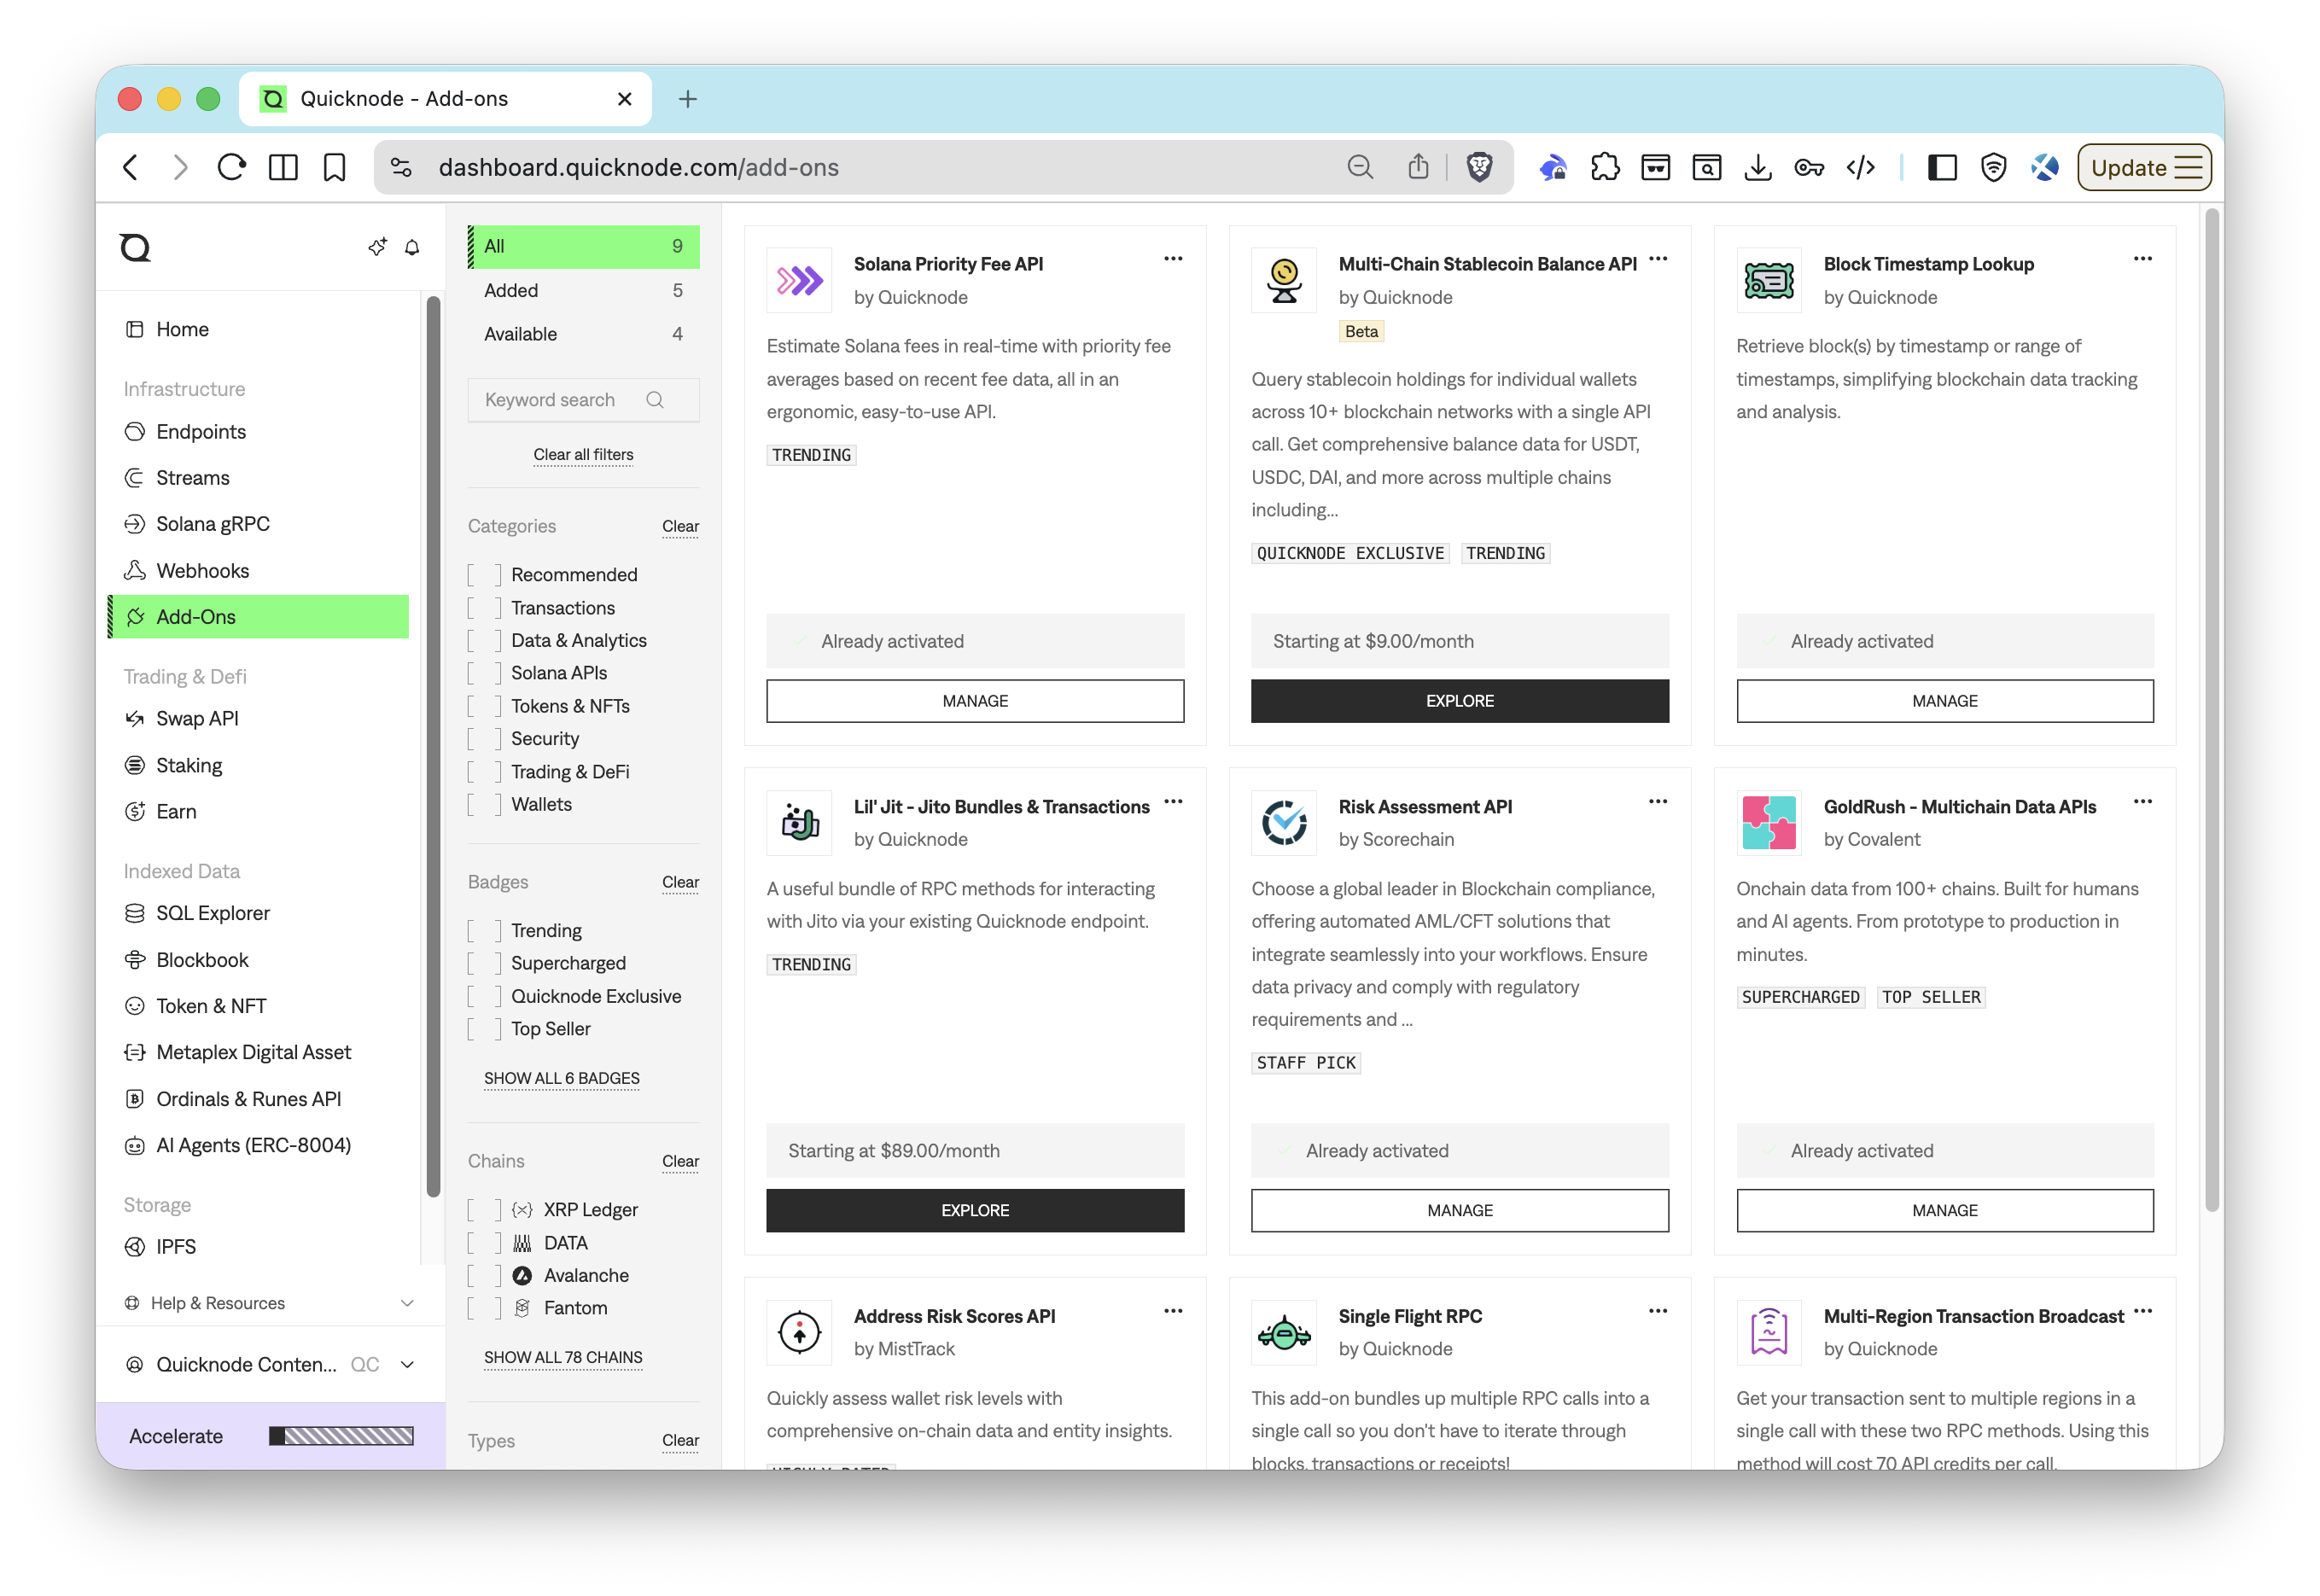
Task: Click the Accelerate progress bar
Action: pos(341,1435)
